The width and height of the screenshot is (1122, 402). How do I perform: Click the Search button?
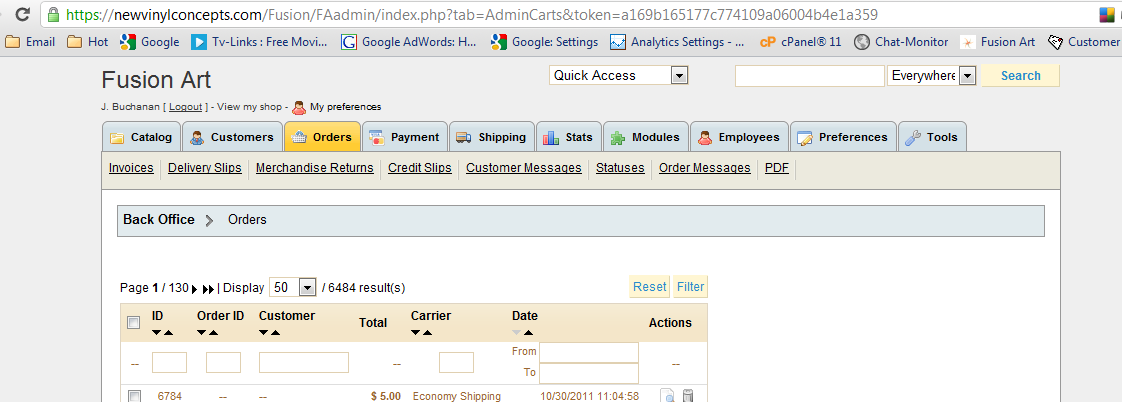point(1020,75)
